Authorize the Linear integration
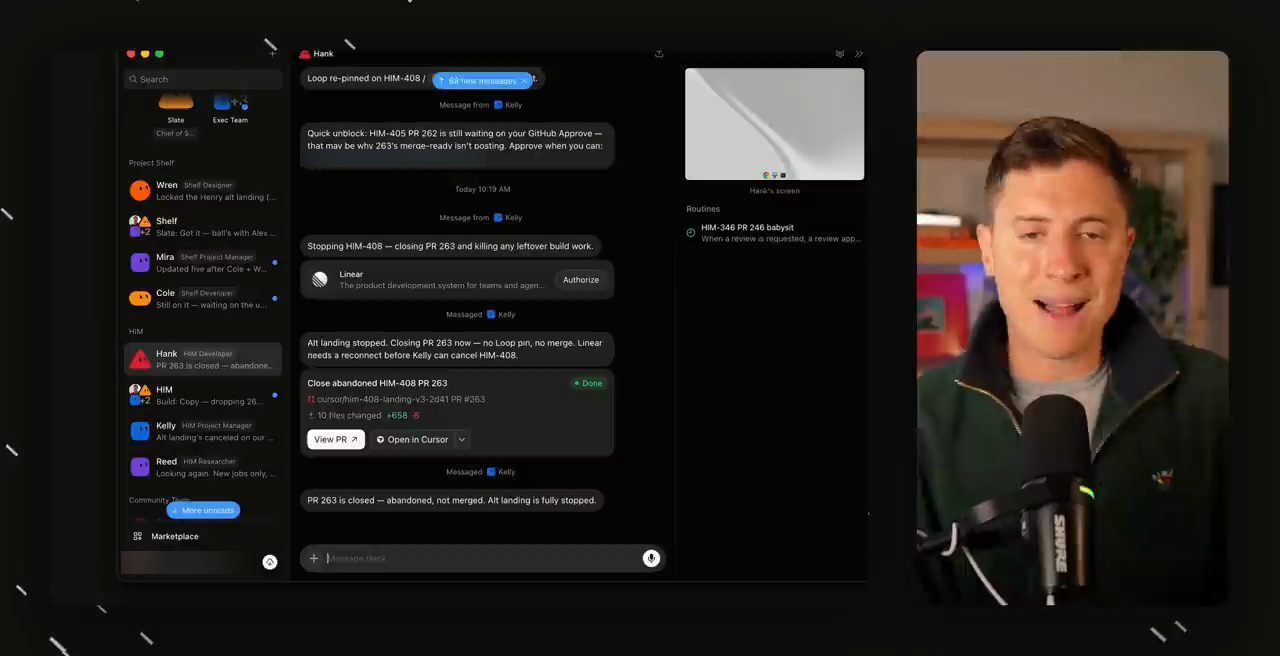 click(581, 280)
